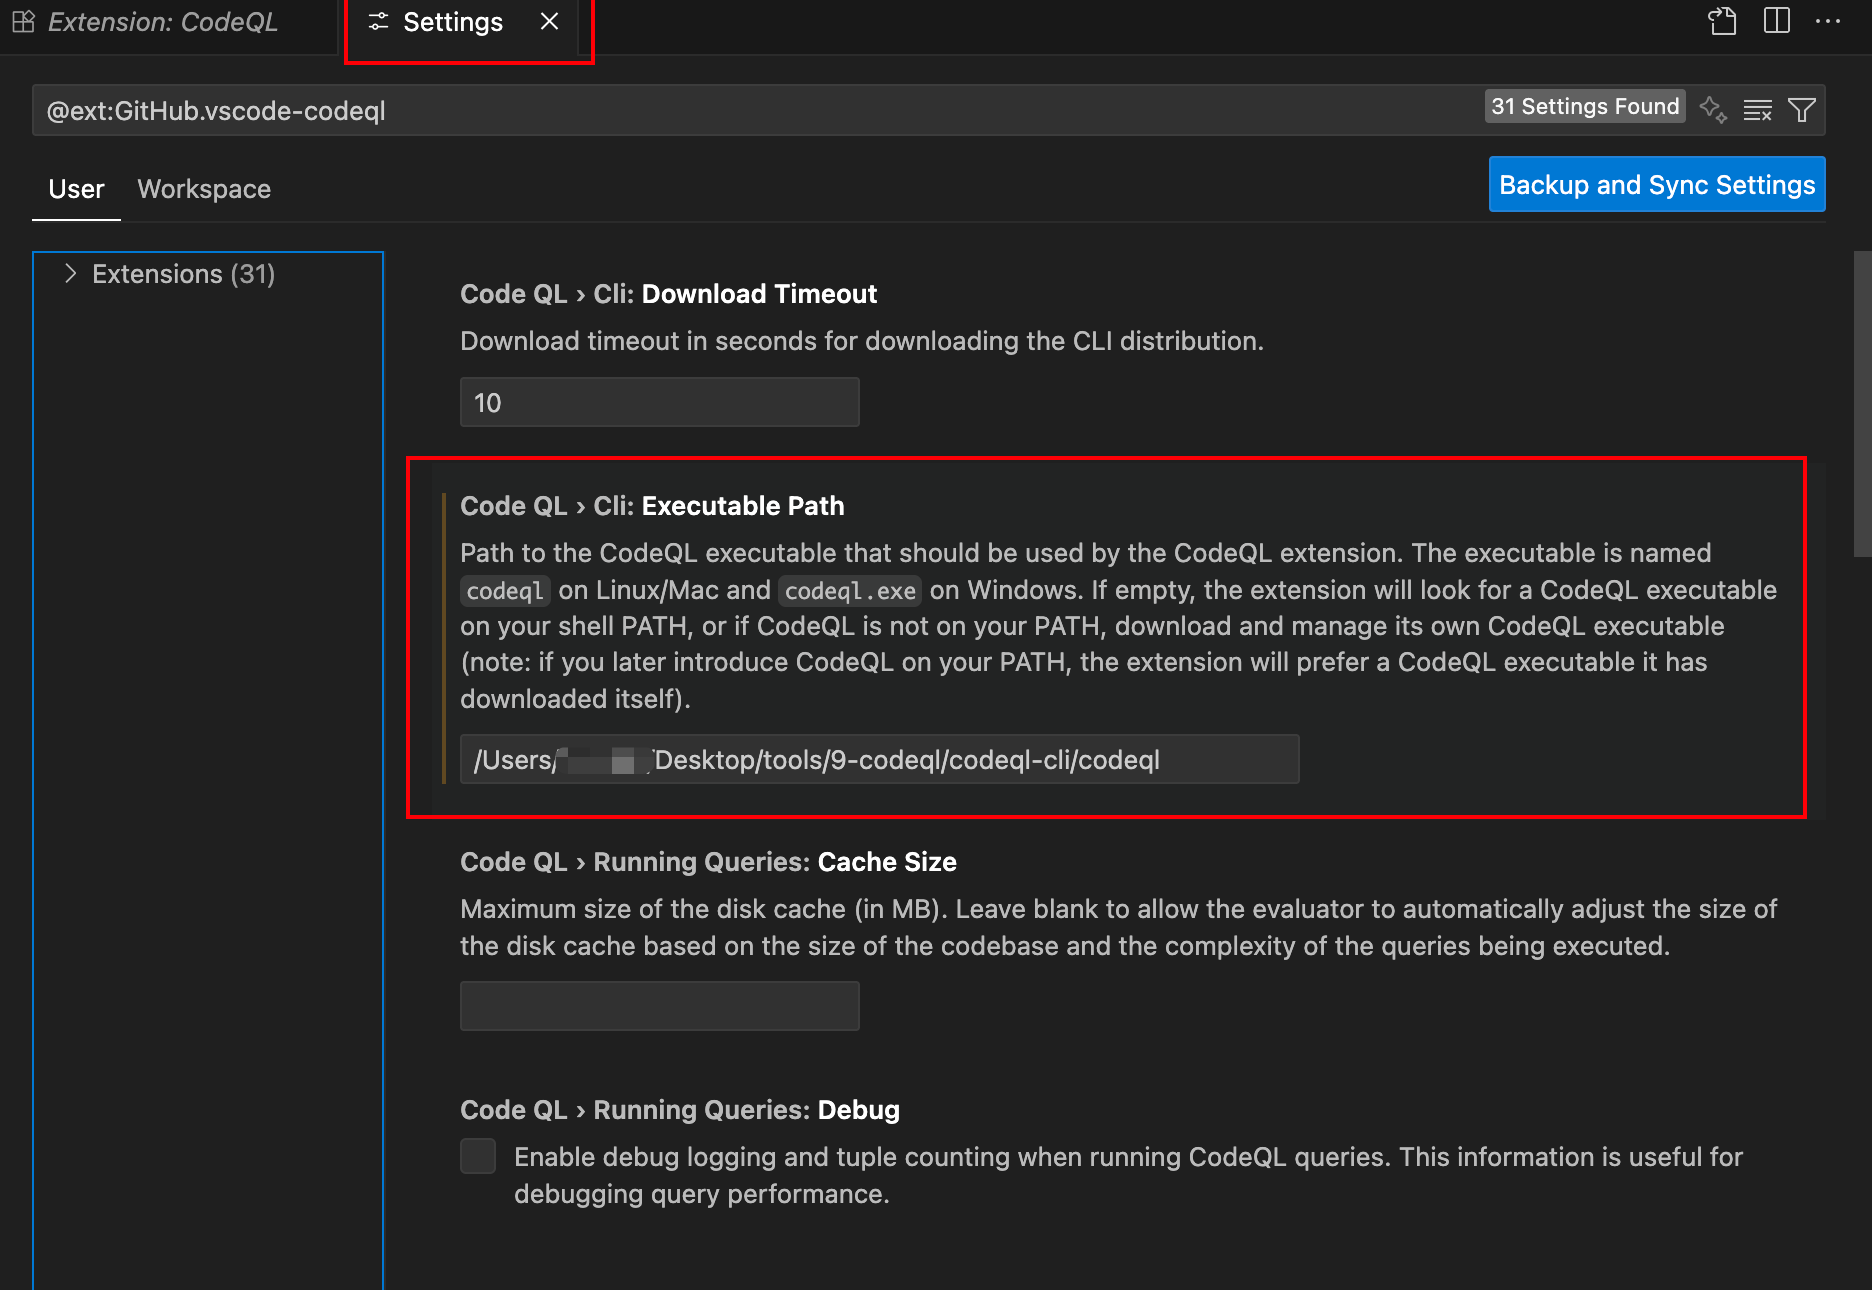Edit the Executable Path input field
The width and height of the screenshot is (1872, 1290).
coord(879,759)
